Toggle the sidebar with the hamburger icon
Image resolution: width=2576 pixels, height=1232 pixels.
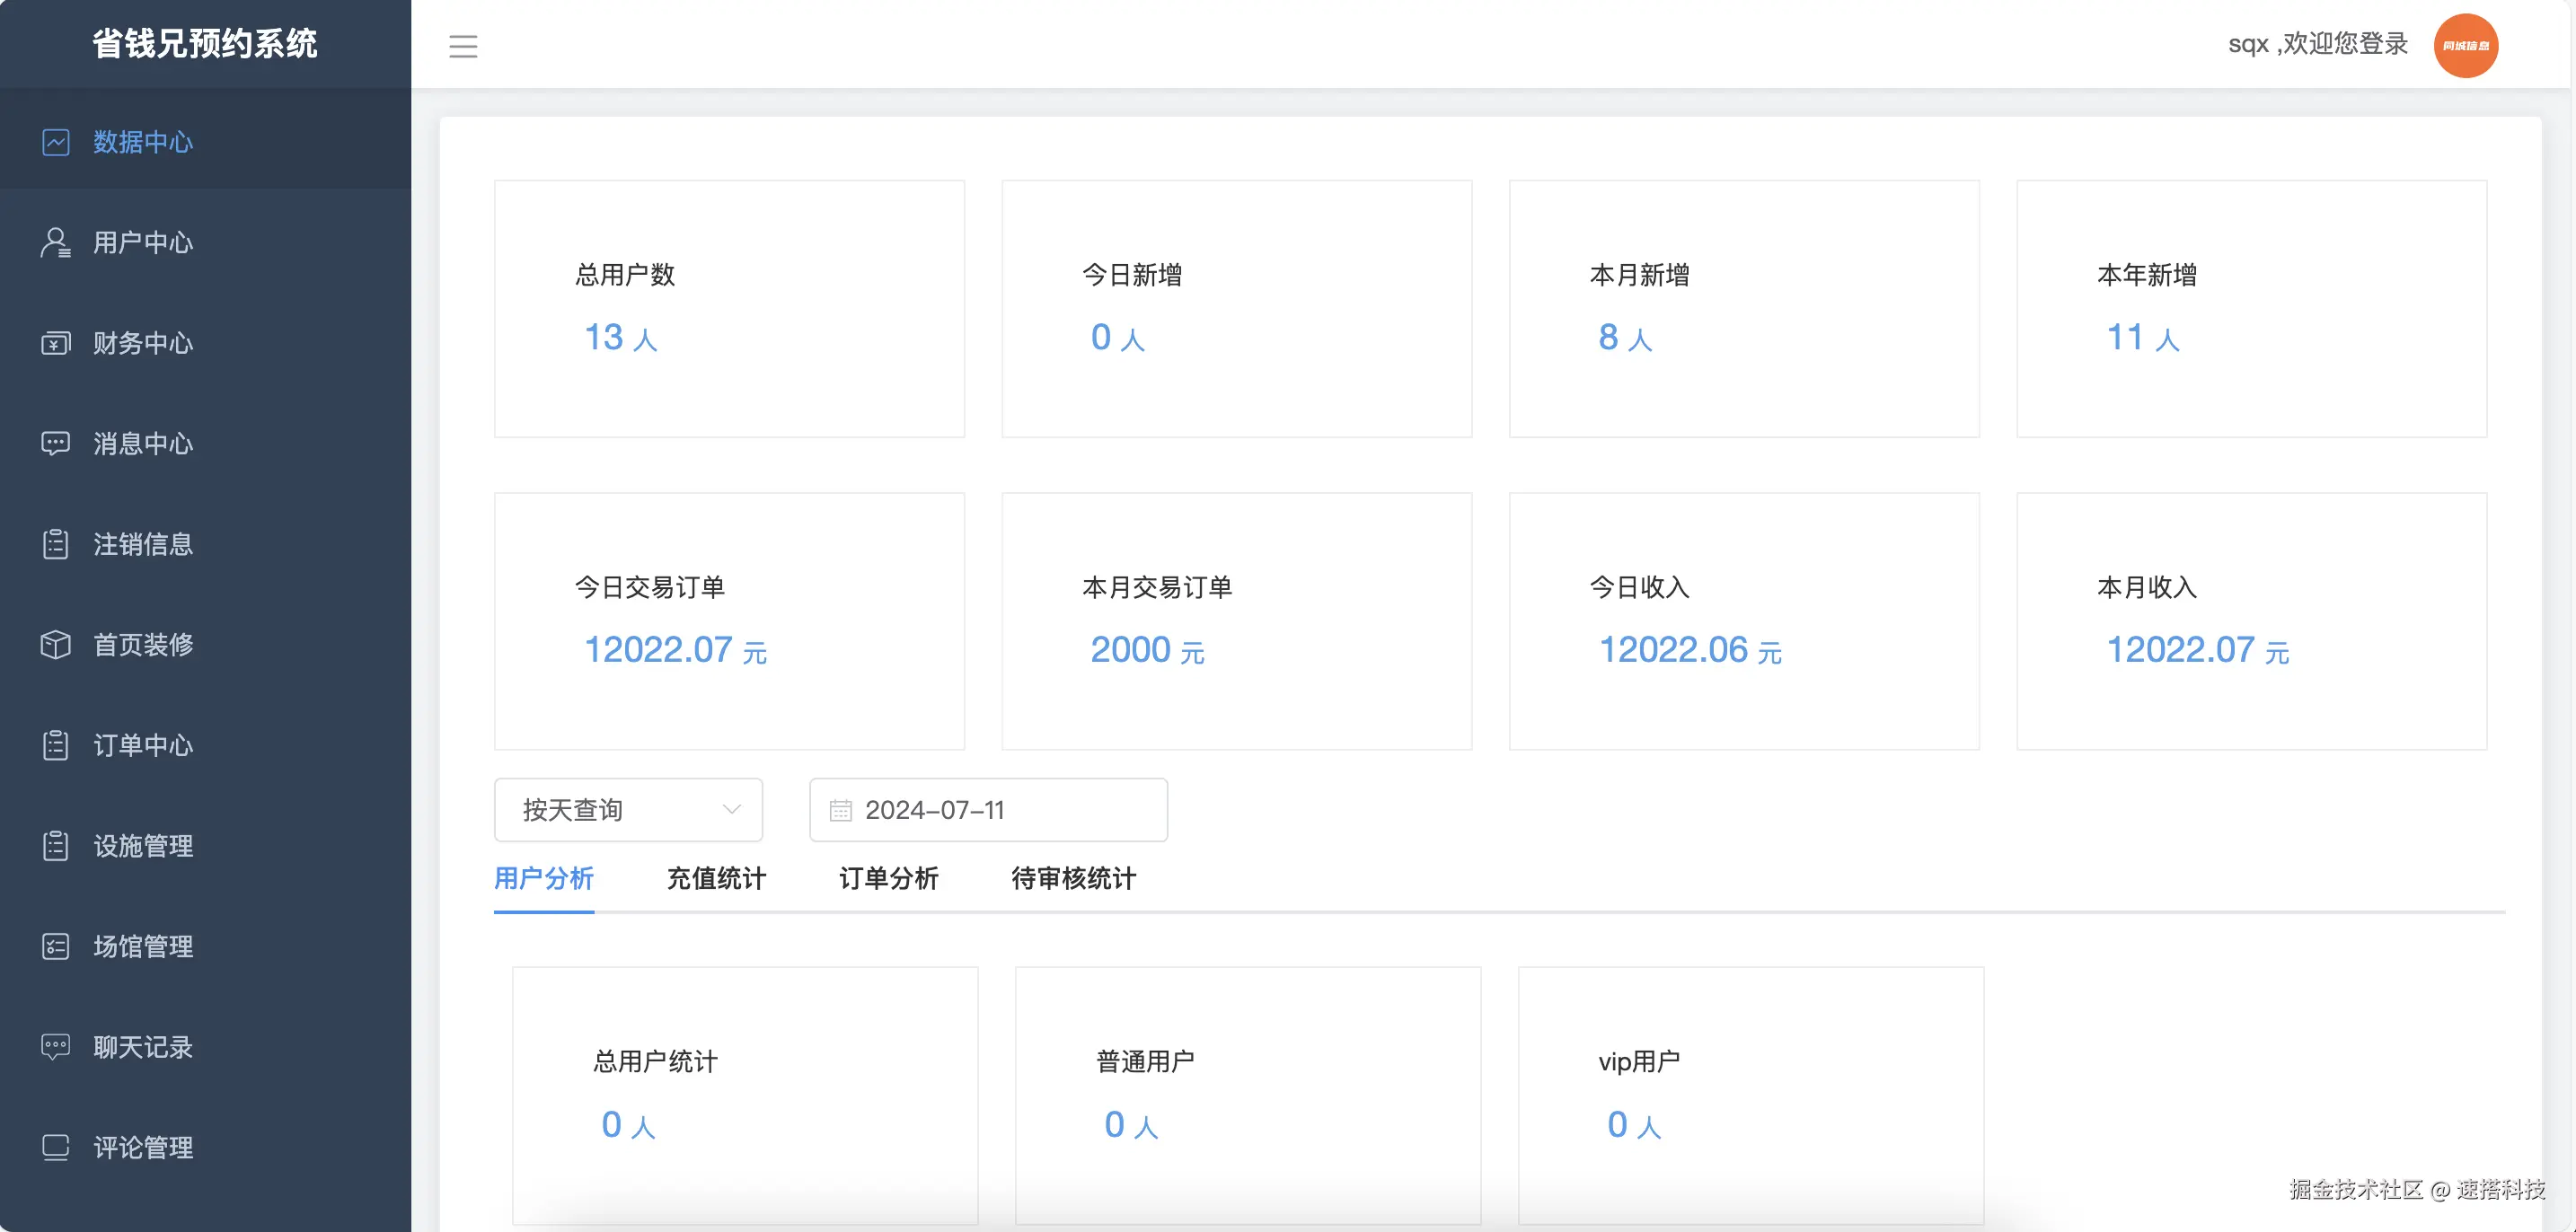[463, 46]
